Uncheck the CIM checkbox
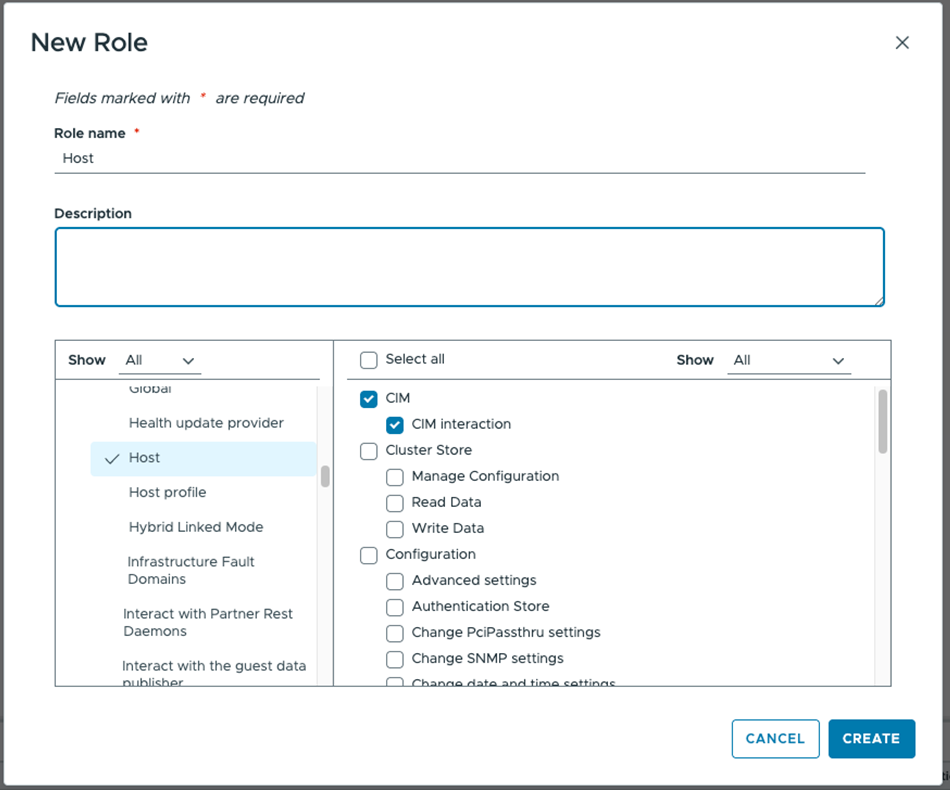950x790 pixels. tap(368, 399)
